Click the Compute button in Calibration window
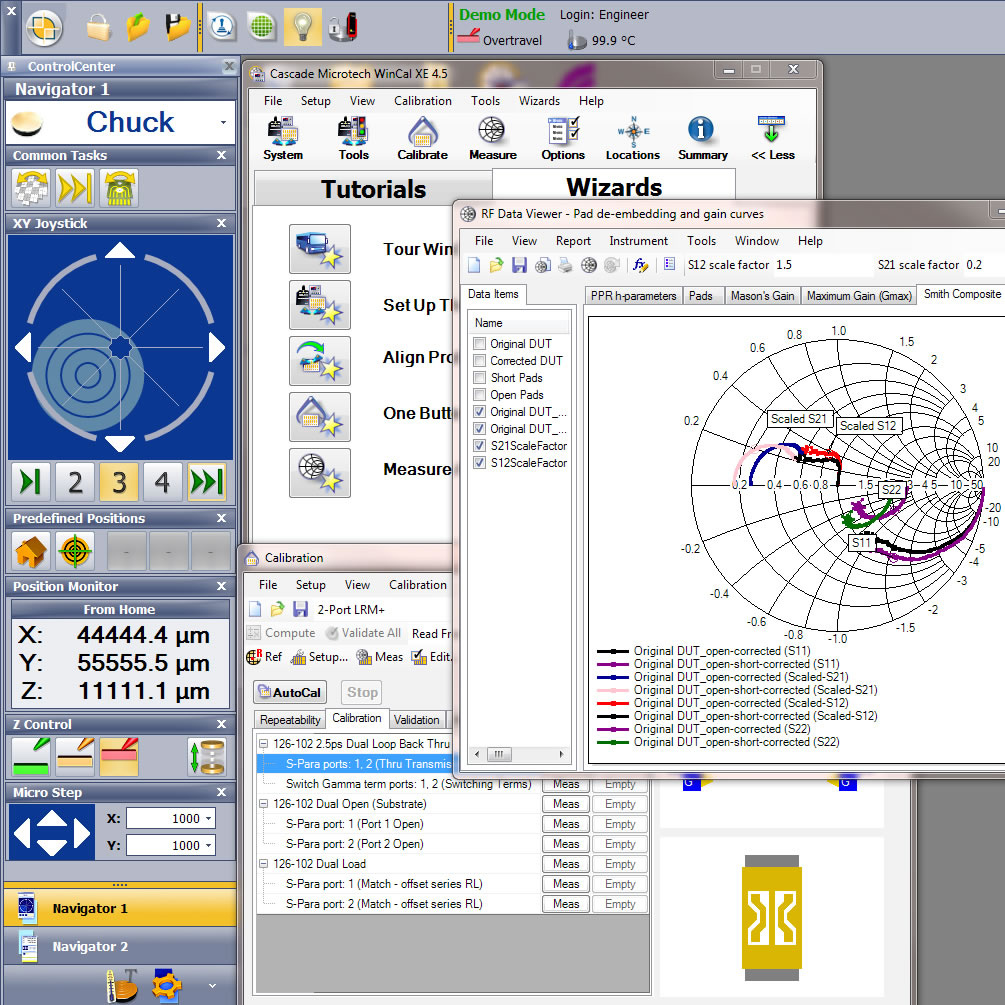This screenshot has height=1005, width=1005. click(281, 633)
